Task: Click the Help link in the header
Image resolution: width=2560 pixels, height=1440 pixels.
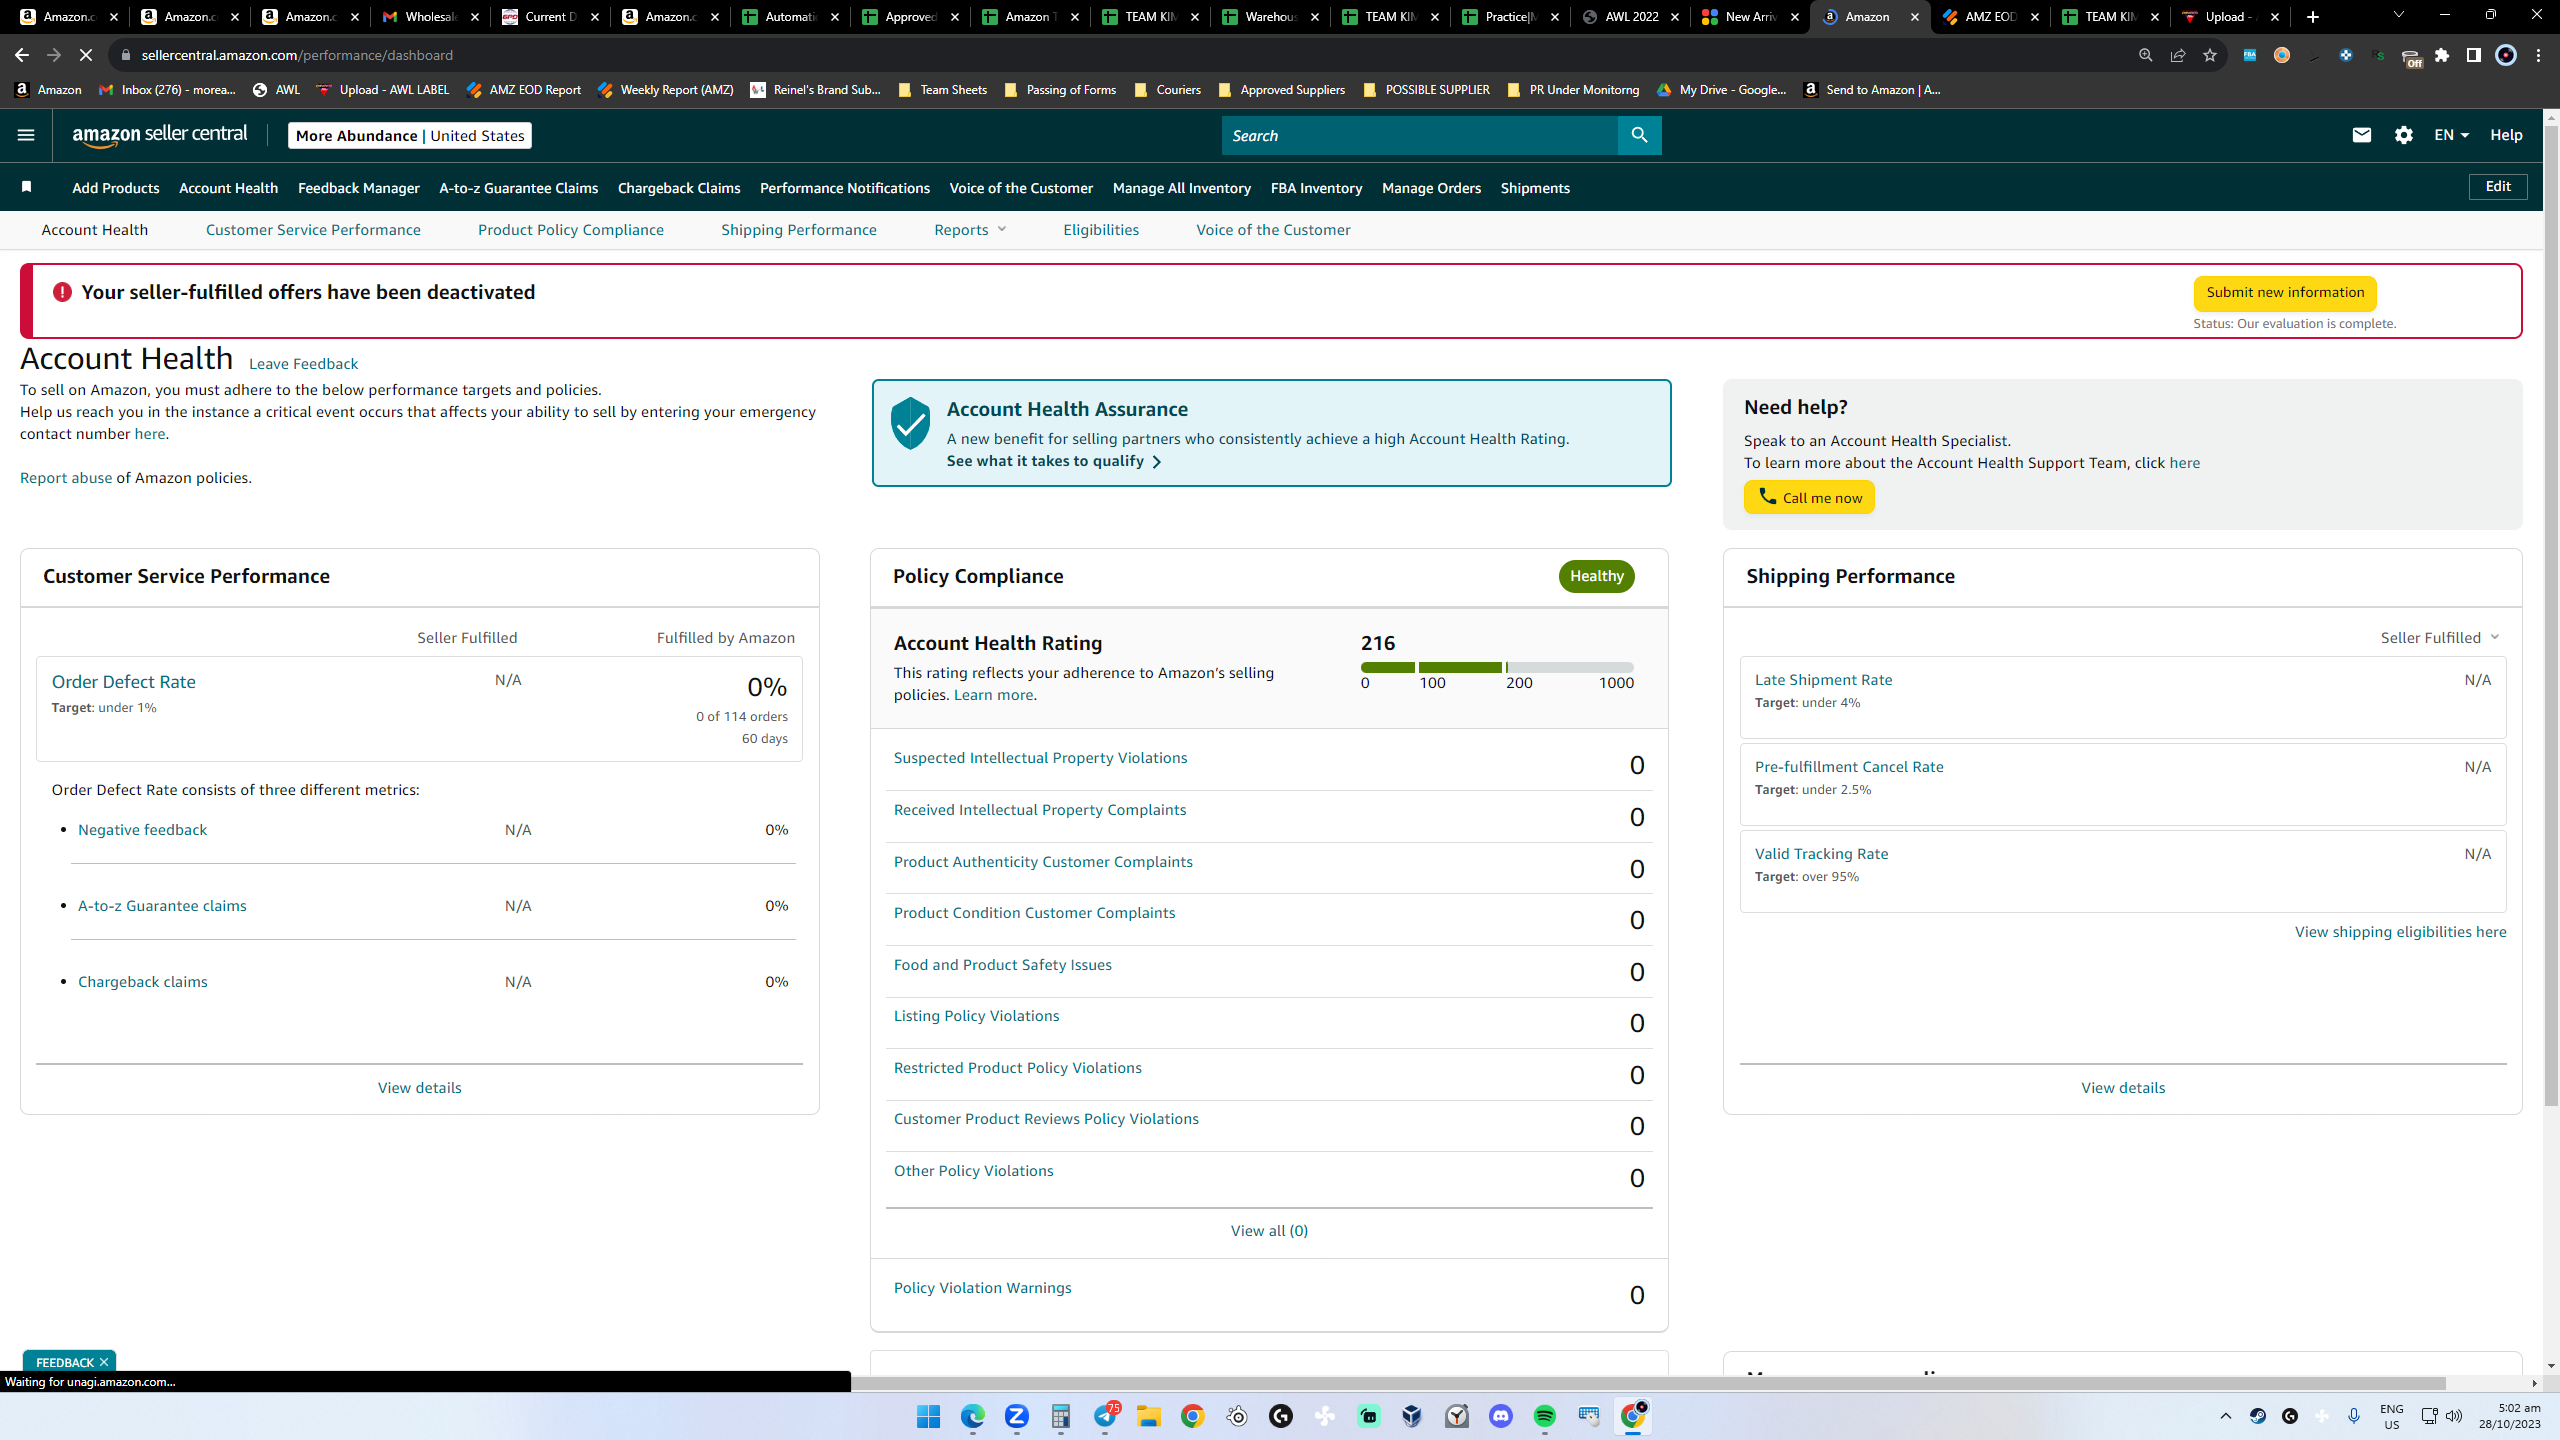Action: [x=2507, y=135]
